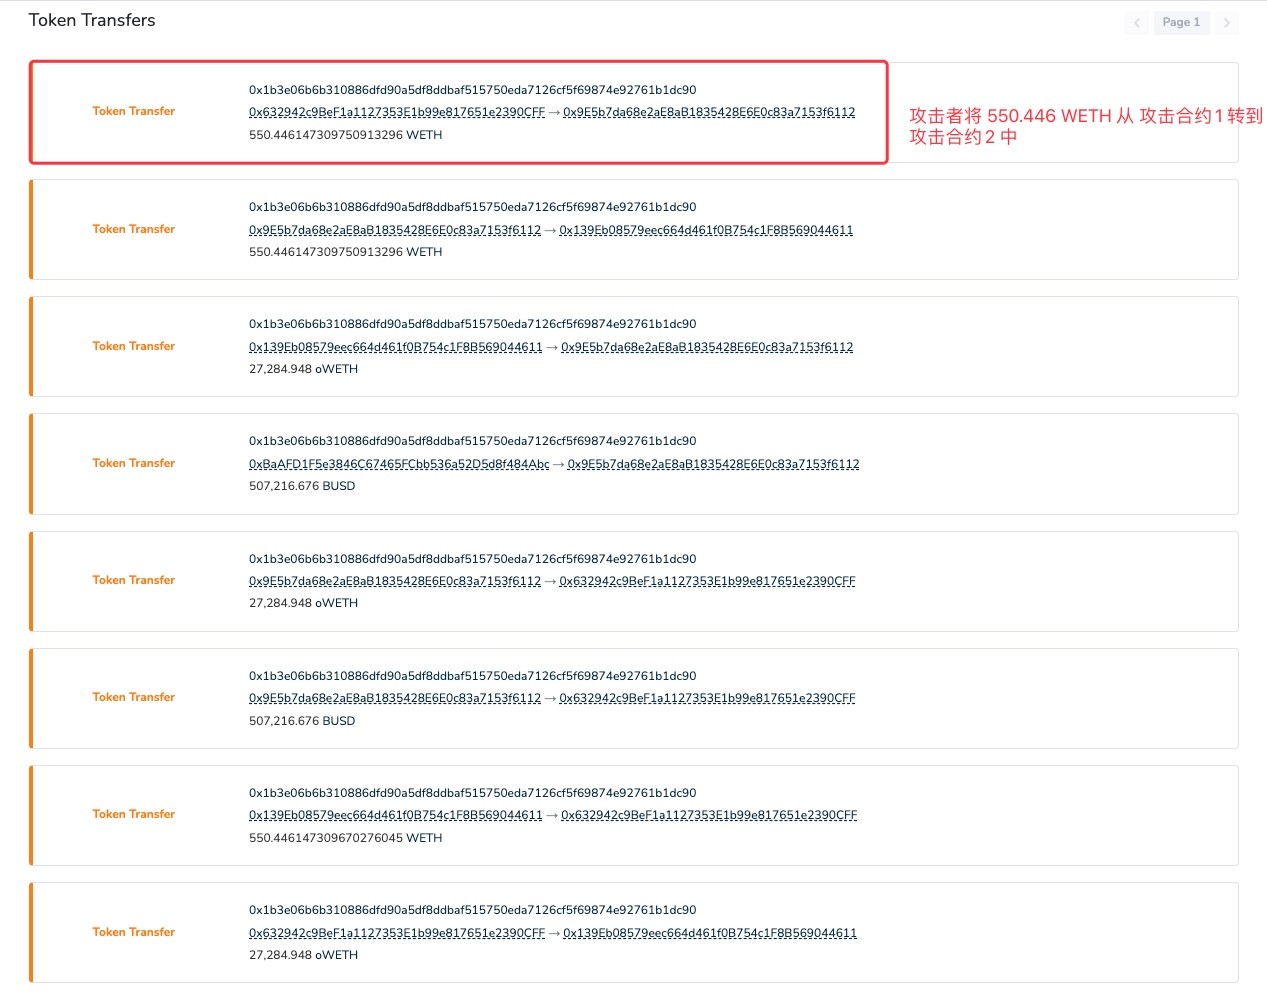Click 550.446147309670276045 WETH amount text

tap(345, 838)
